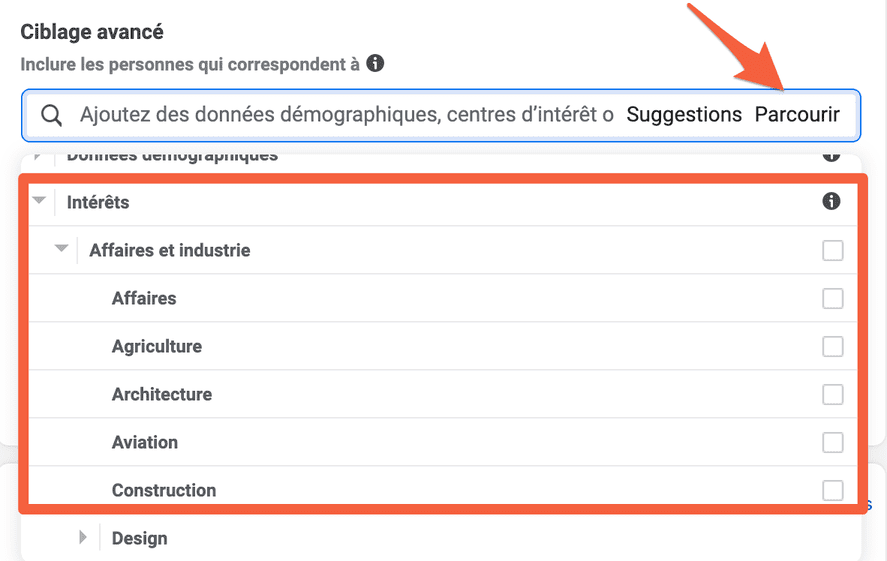Click the Agriculture interest label
The image size is (887, 561).
click(157, 346)
